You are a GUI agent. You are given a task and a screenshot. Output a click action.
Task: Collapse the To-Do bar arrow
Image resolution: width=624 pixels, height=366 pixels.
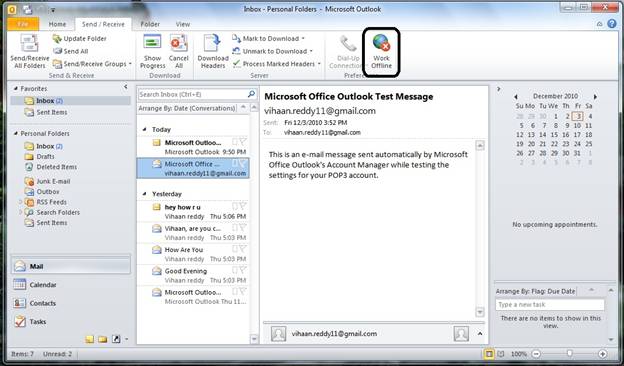(x=499, y=89)
